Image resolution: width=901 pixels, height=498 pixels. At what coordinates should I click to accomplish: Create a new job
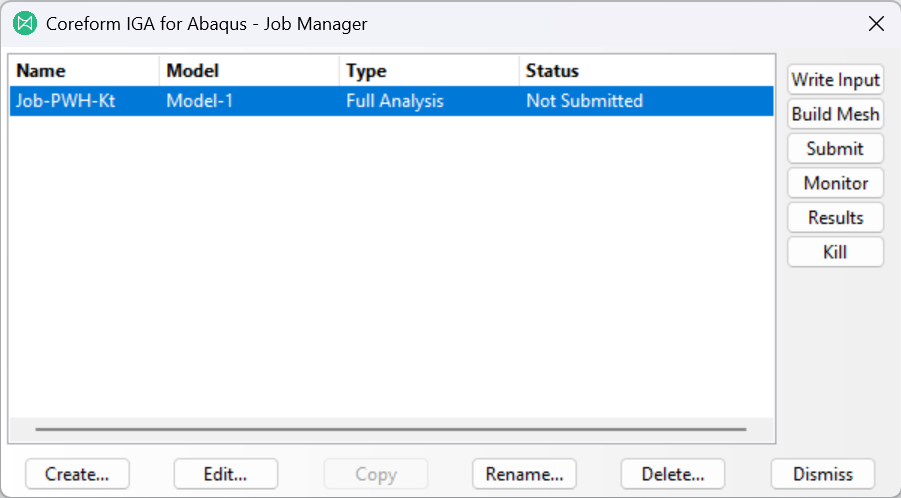click(x=77, y=474)
